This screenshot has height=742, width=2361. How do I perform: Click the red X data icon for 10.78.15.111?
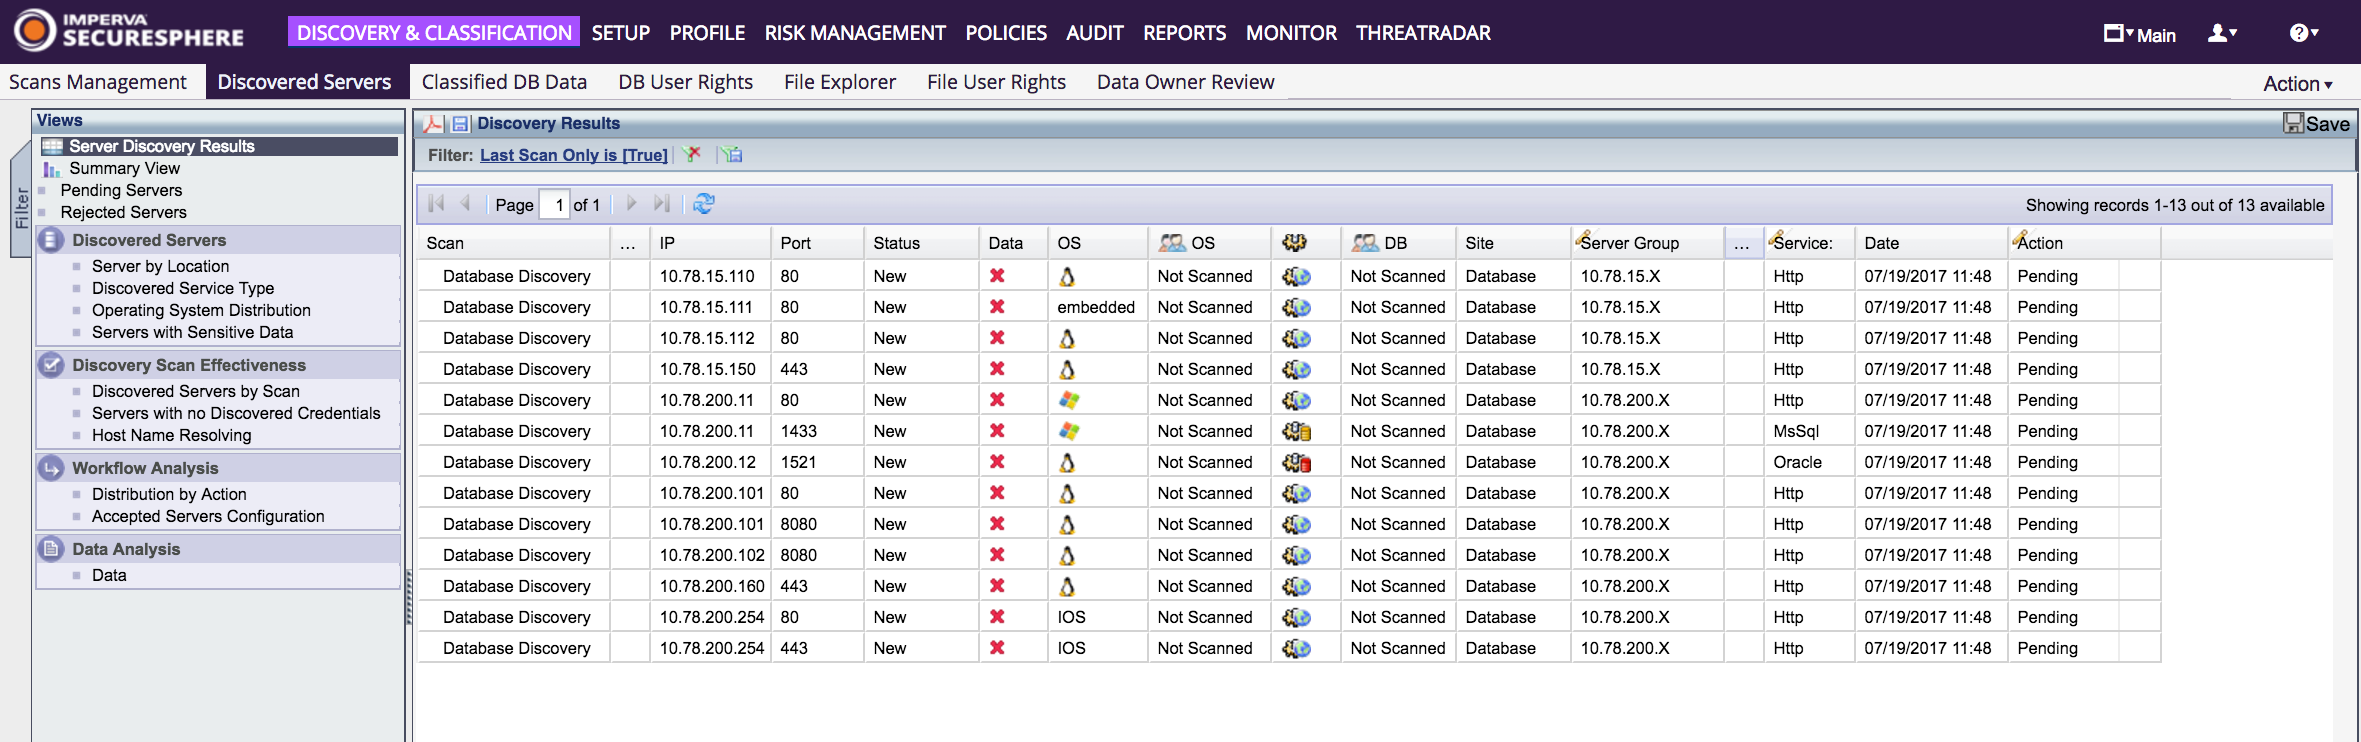click(x=997, y=307)
